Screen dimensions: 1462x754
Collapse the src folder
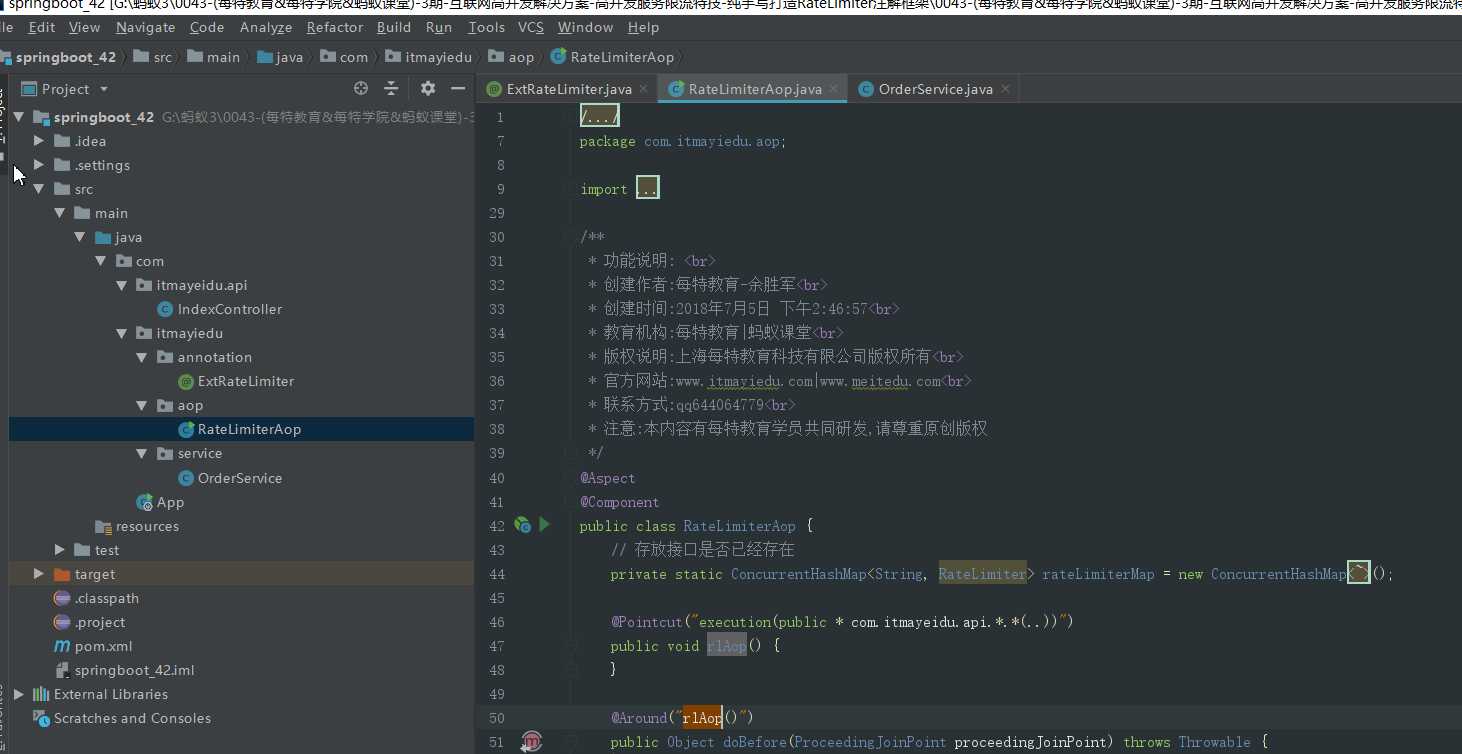(x=39, y=189)
